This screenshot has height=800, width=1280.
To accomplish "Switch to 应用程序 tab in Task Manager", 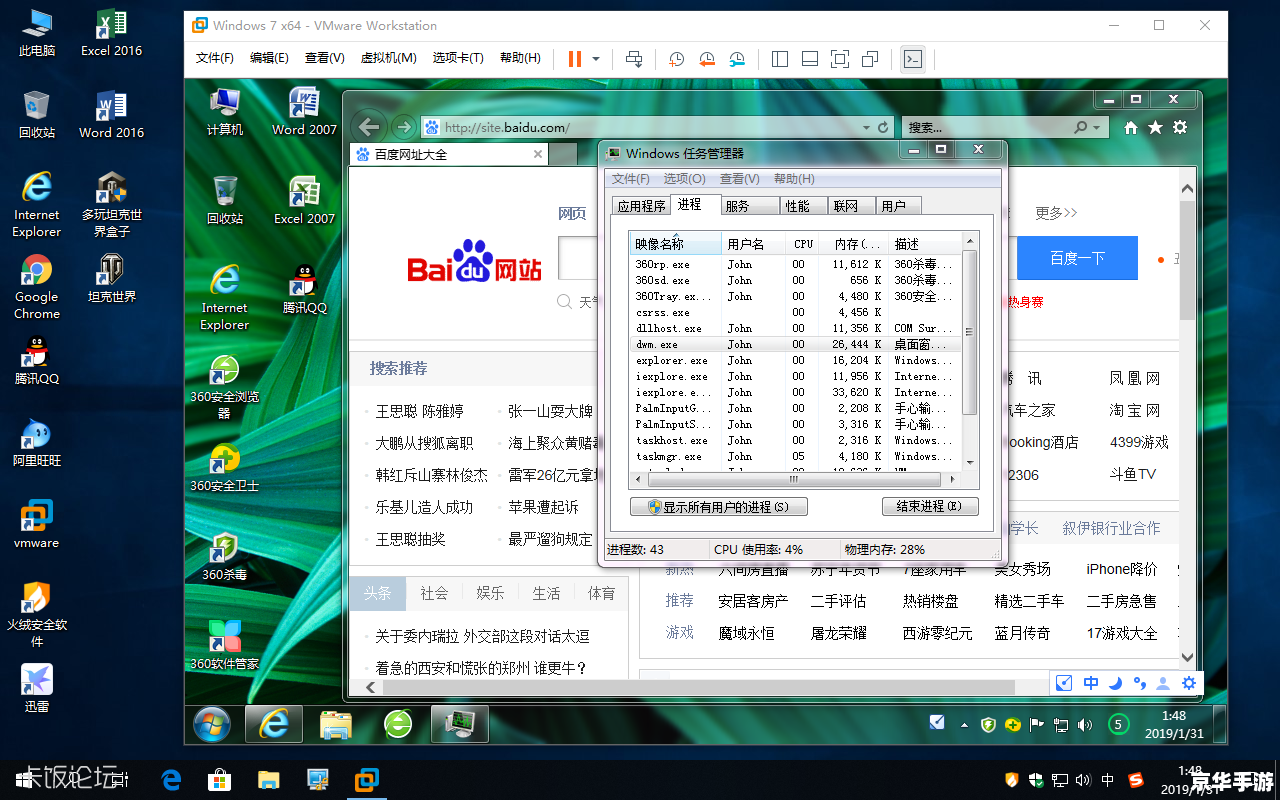I will pos(641,206).
